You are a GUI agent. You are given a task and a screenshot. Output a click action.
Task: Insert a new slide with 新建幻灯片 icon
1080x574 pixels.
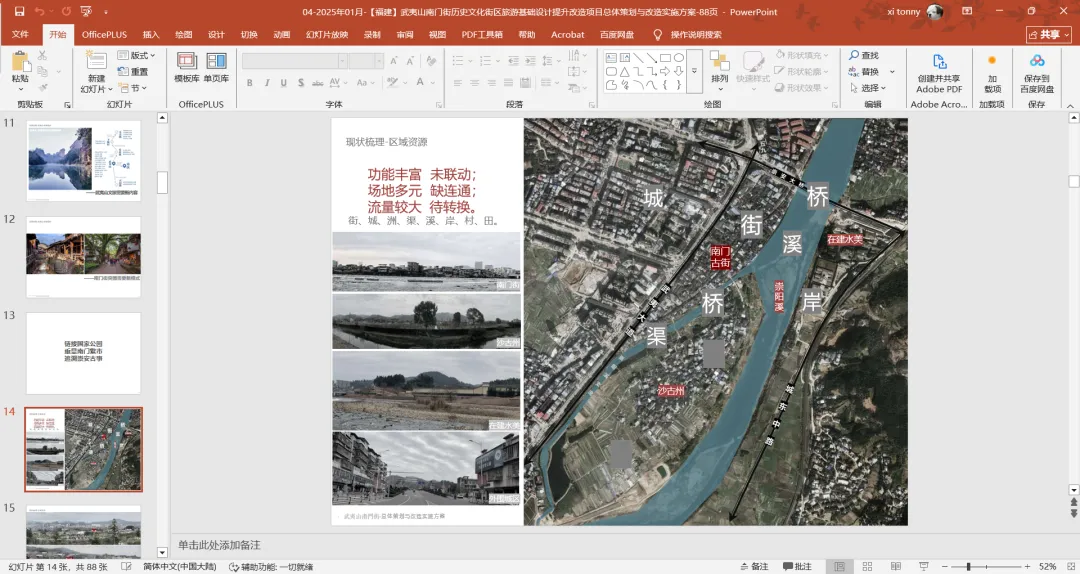96,66
